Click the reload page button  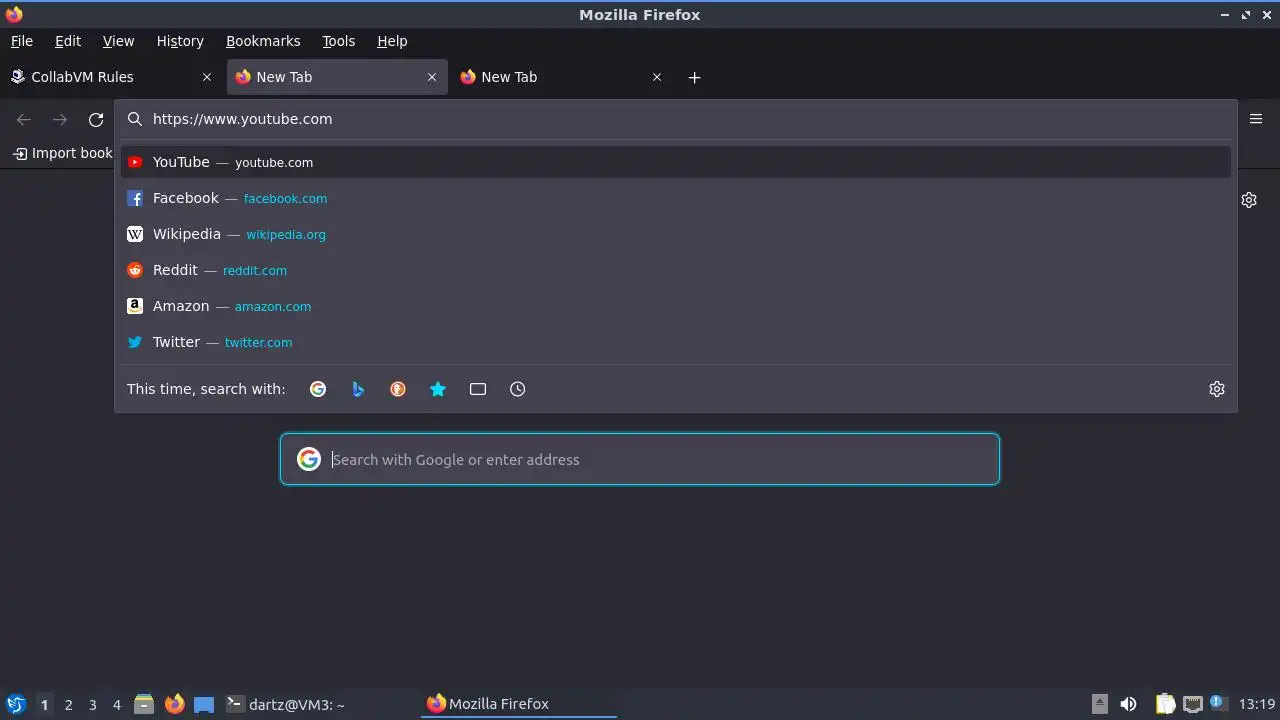tap(96, 119)
